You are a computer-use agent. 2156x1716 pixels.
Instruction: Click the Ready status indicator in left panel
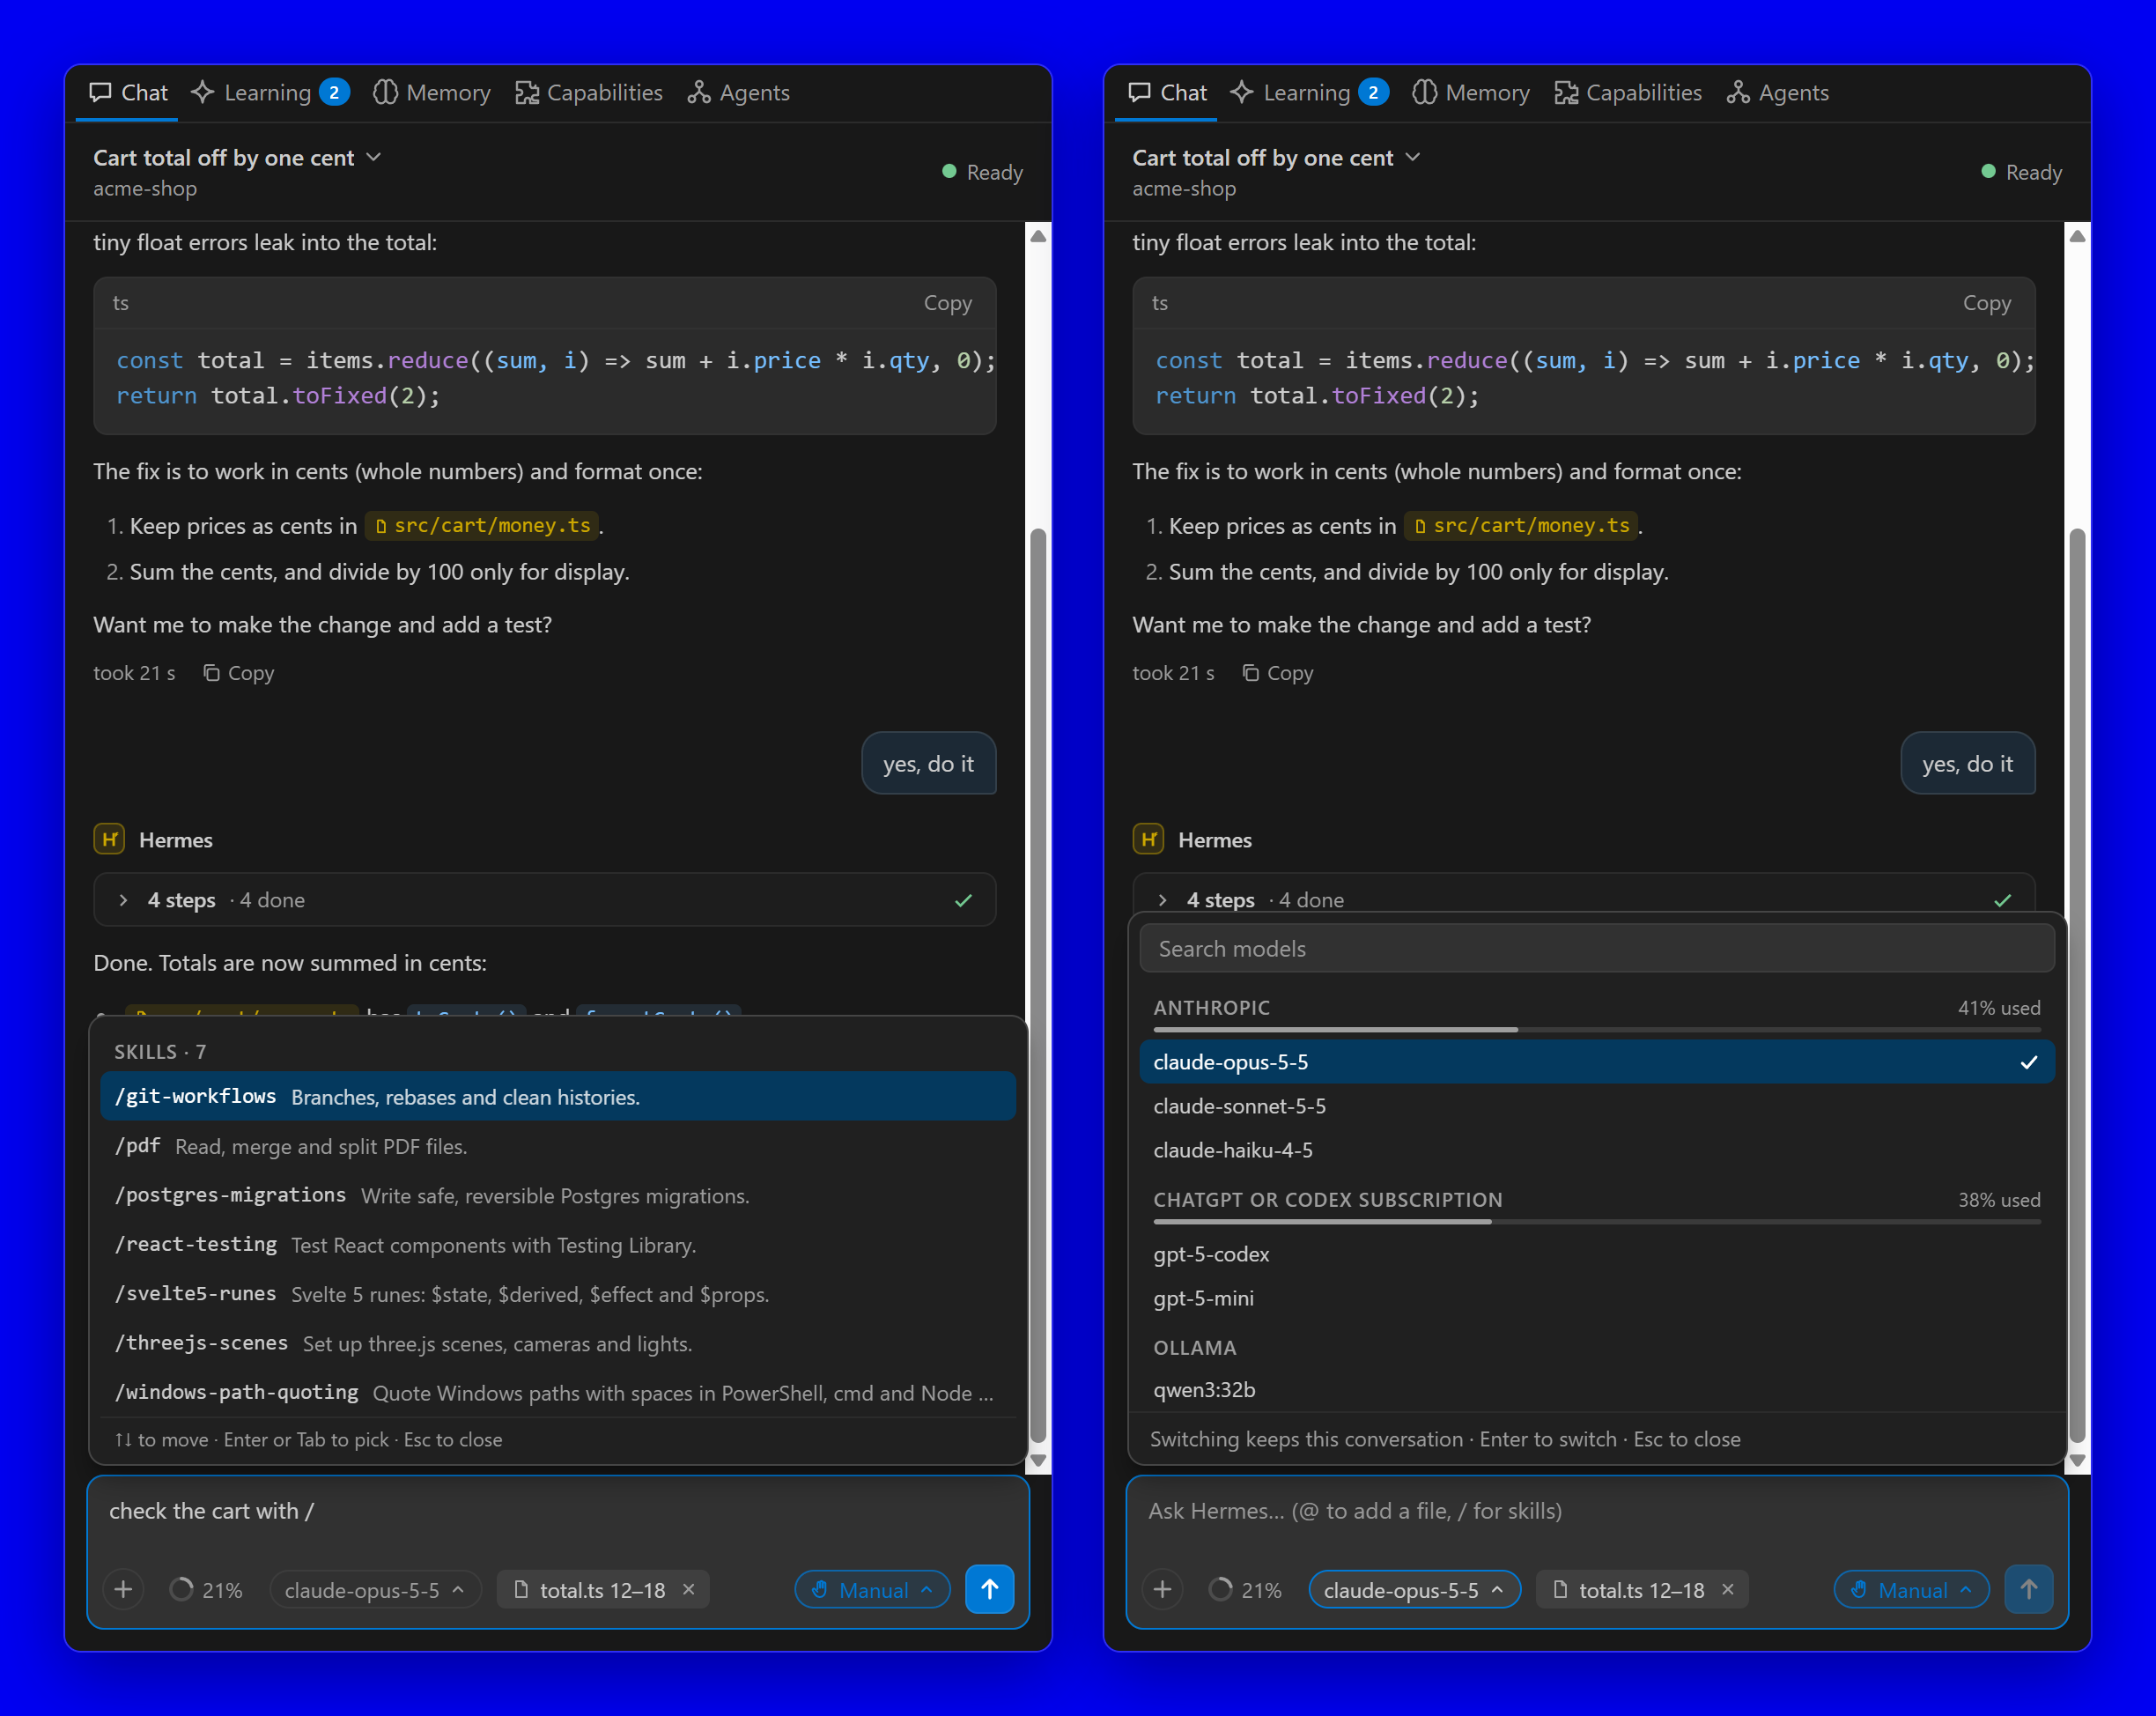[982, 172]
